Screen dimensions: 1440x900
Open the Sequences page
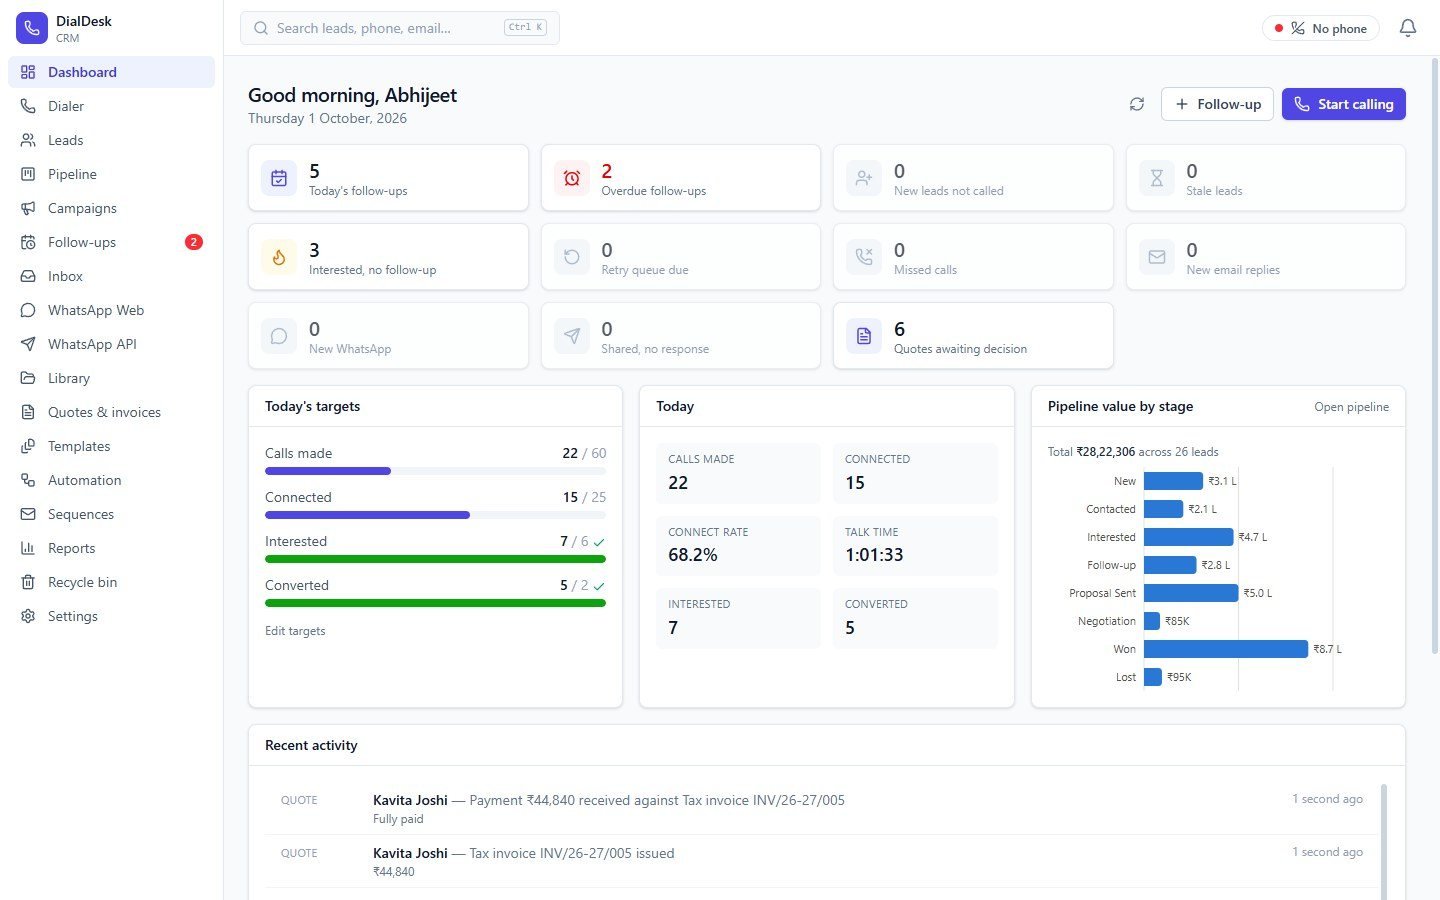(x=111, y=514)
